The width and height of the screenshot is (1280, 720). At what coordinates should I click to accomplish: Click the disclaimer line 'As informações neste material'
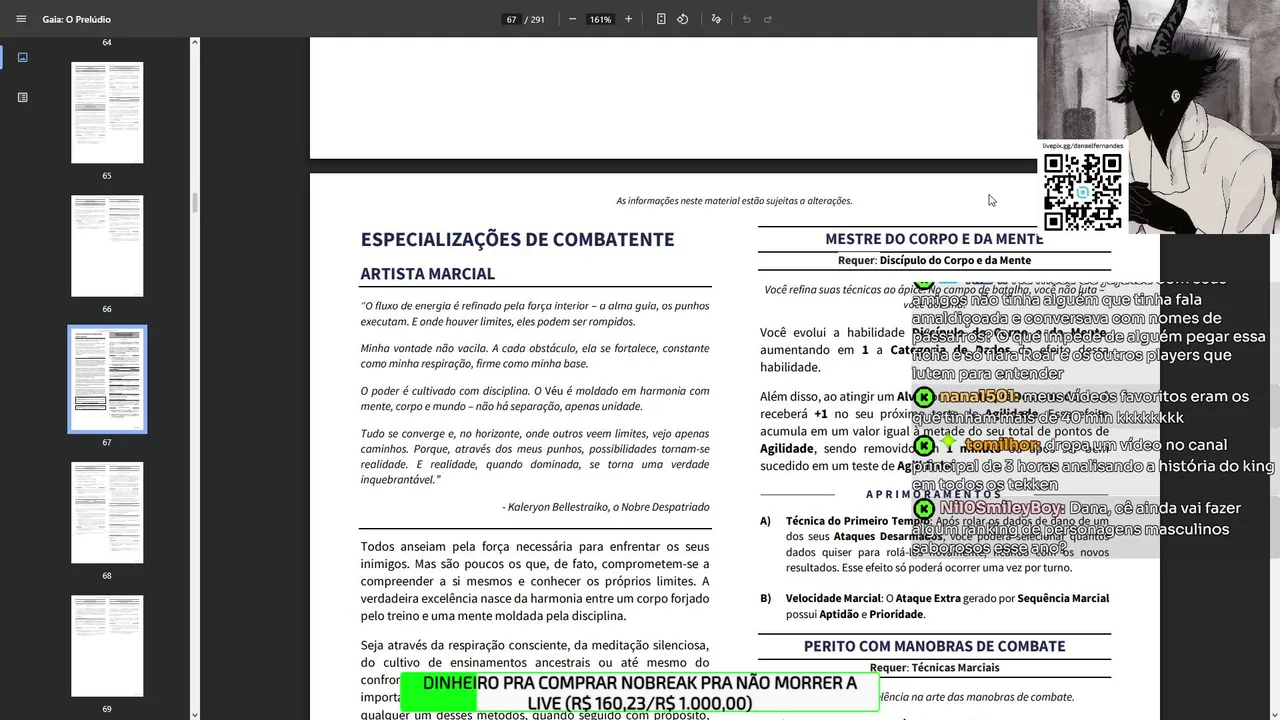coord(734,201)
